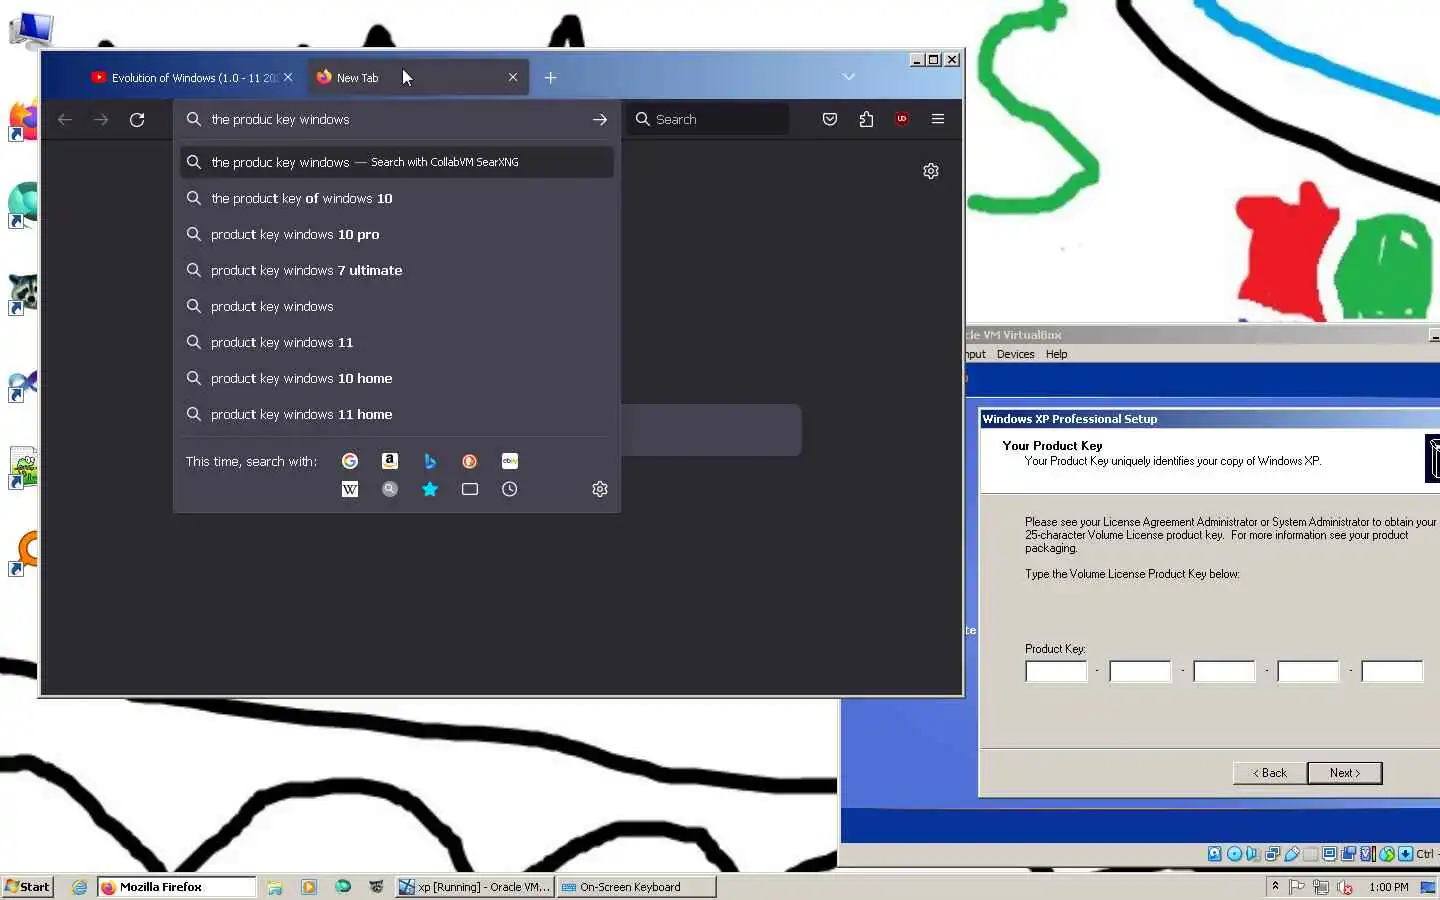Search history using clock icon
Image resolution: width=1440 pixels, height=900 pixels.
pyautogui.click(x=510, y=489)
